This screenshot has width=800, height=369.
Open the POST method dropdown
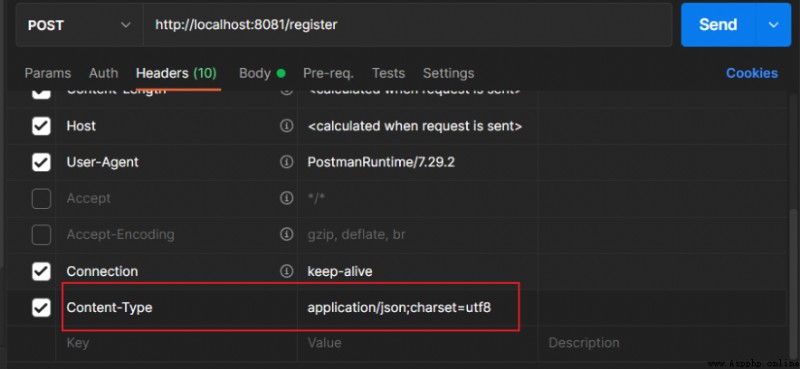[80, 25]
